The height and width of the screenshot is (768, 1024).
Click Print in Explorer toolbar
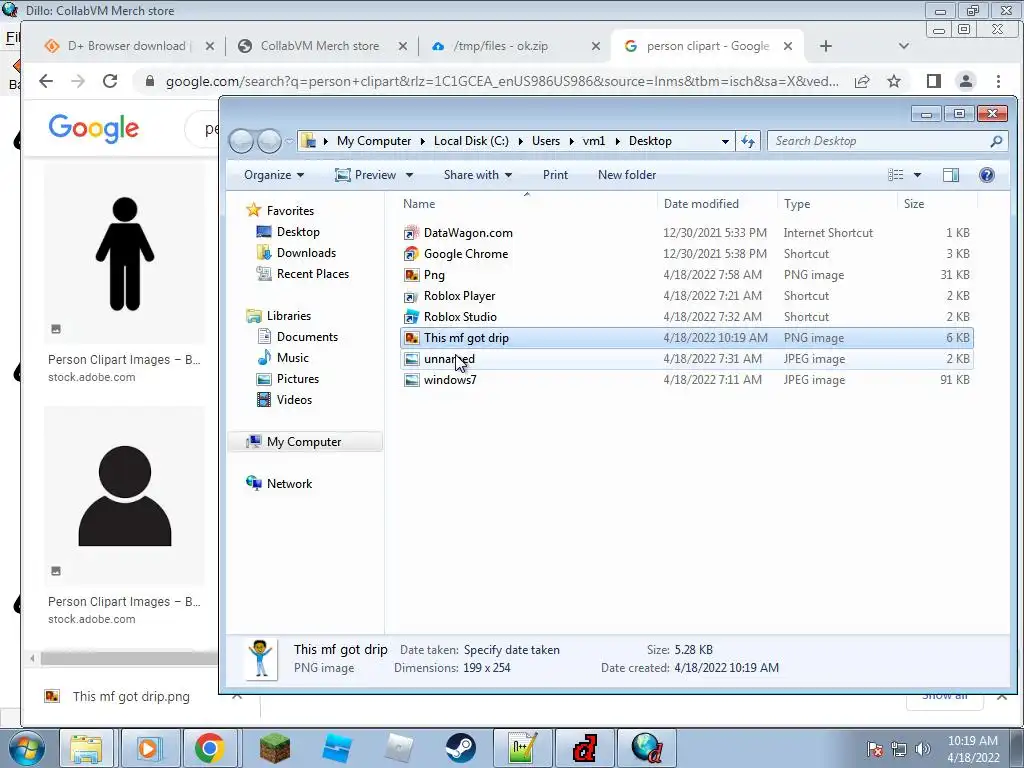point(555,175)
